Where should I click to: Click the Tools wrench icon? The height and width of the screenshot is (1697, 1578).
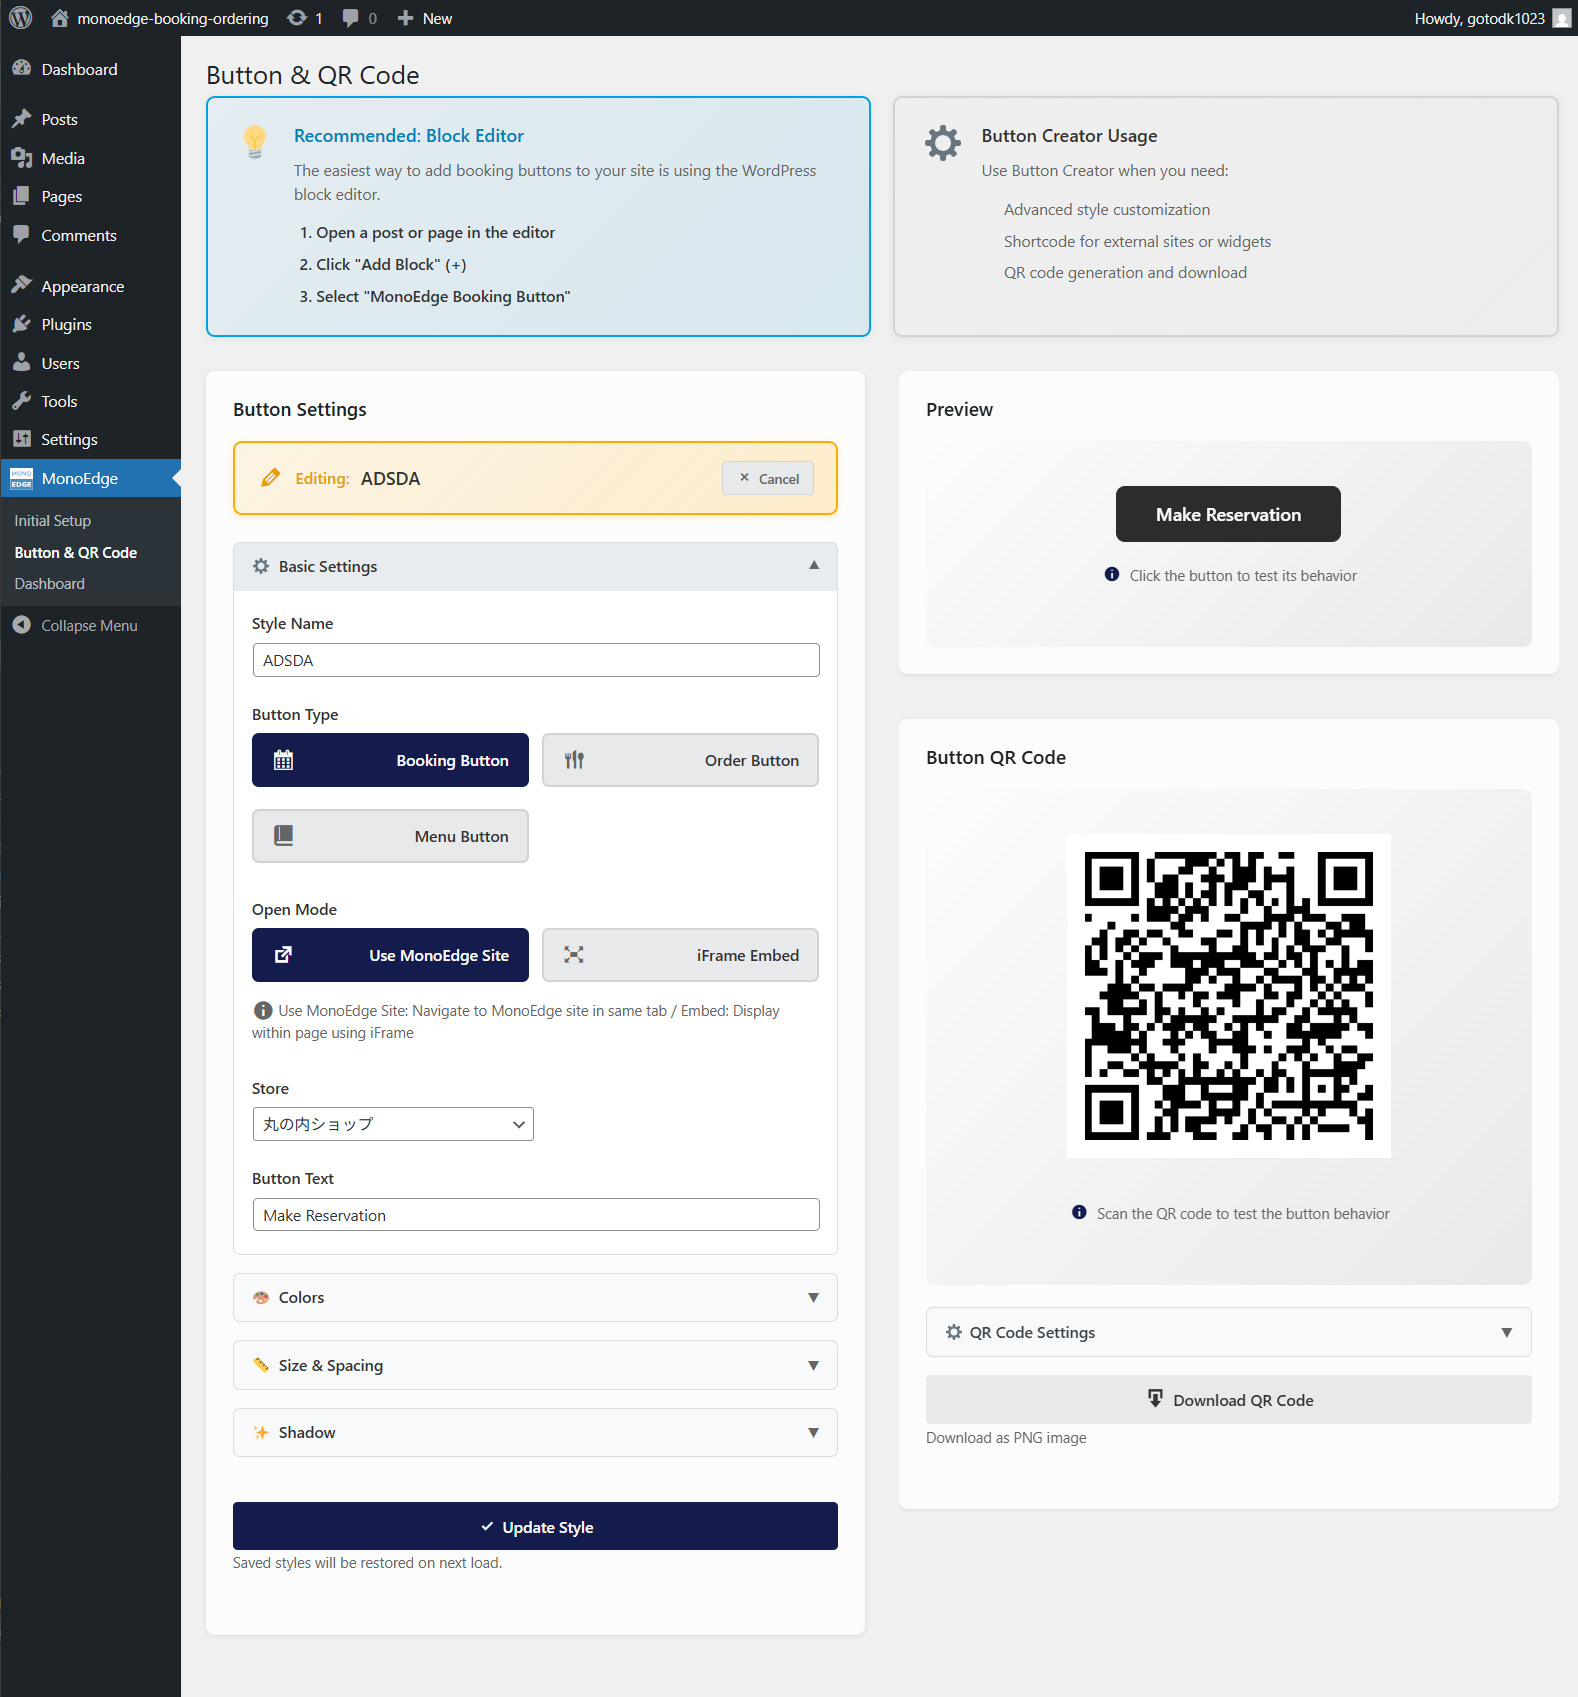[x=22, y=401]
